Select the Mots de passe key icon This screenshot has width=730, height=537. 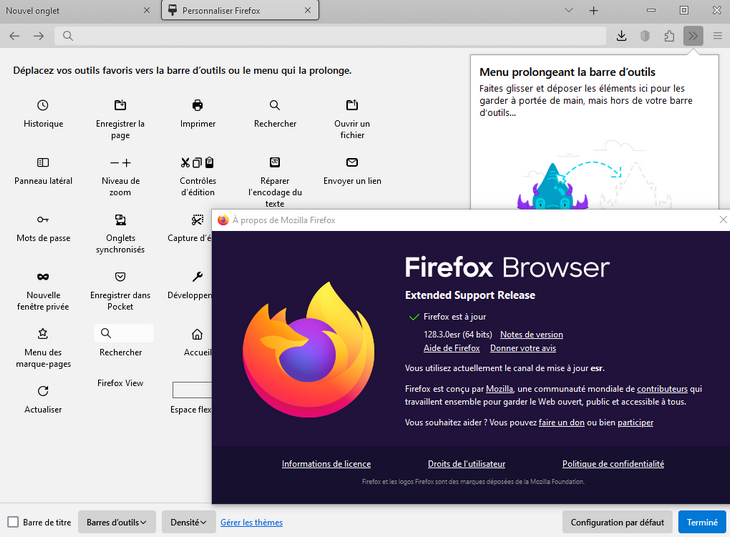coord(43,219)
